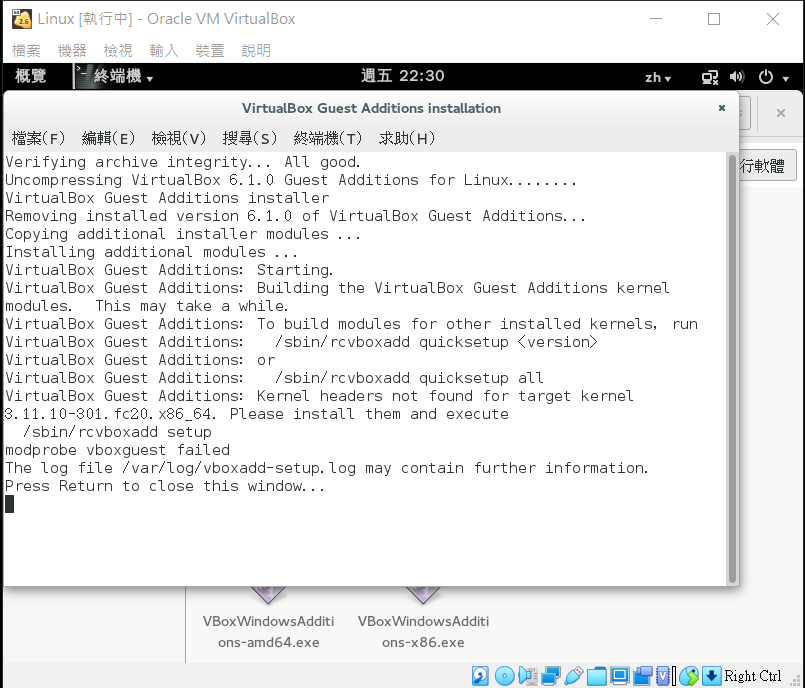Expand the power menu arrow

point(785,79)
